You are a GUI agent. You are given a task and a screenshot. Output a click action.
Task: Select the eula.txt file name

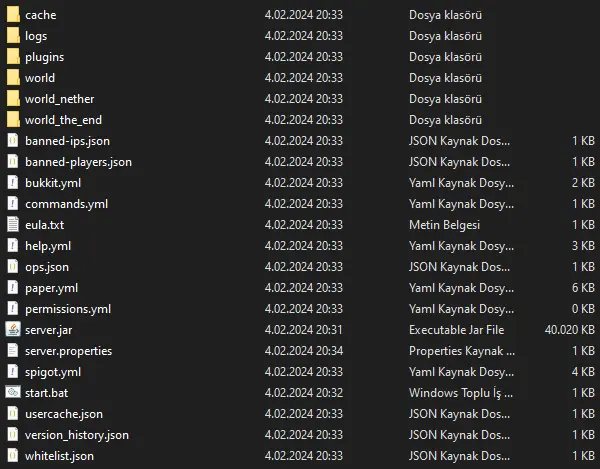[44, 225]
